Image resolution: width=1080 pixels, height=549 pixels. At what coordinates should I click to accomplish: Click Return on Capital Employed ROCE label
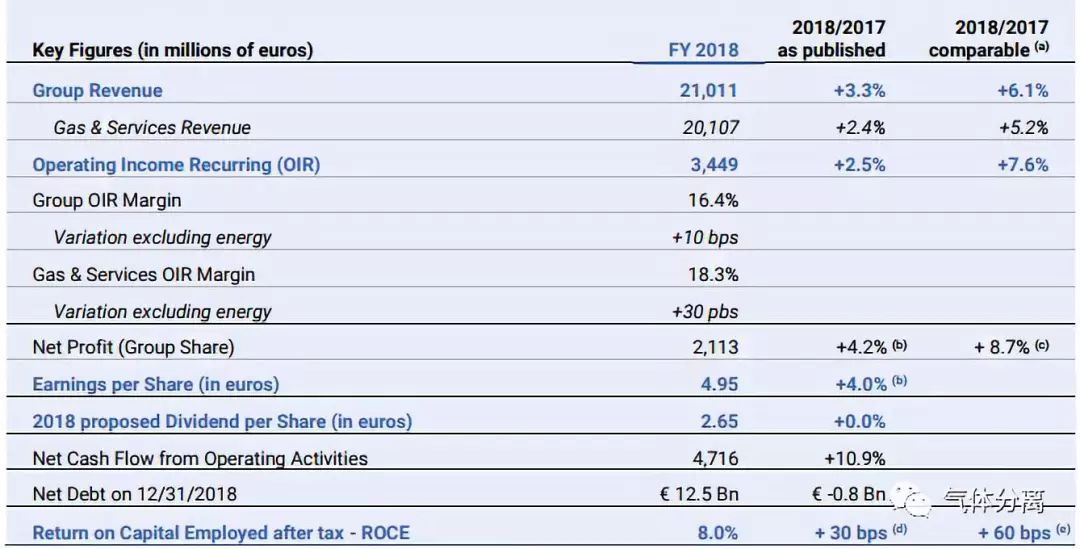(221, 532)
